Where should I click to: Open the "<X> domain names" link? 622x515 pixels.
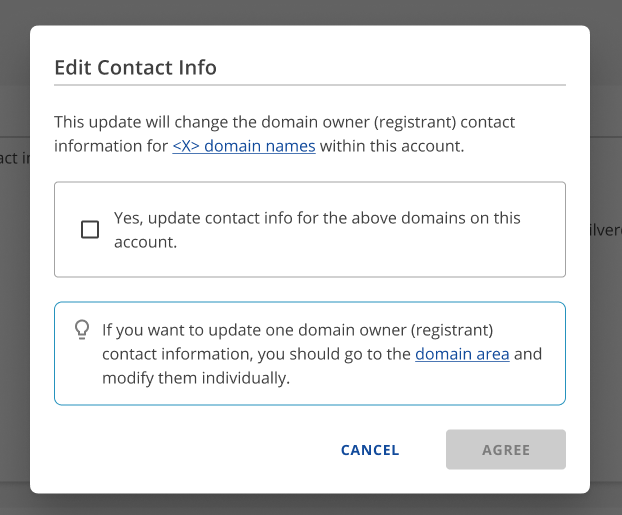pos(243,146)
